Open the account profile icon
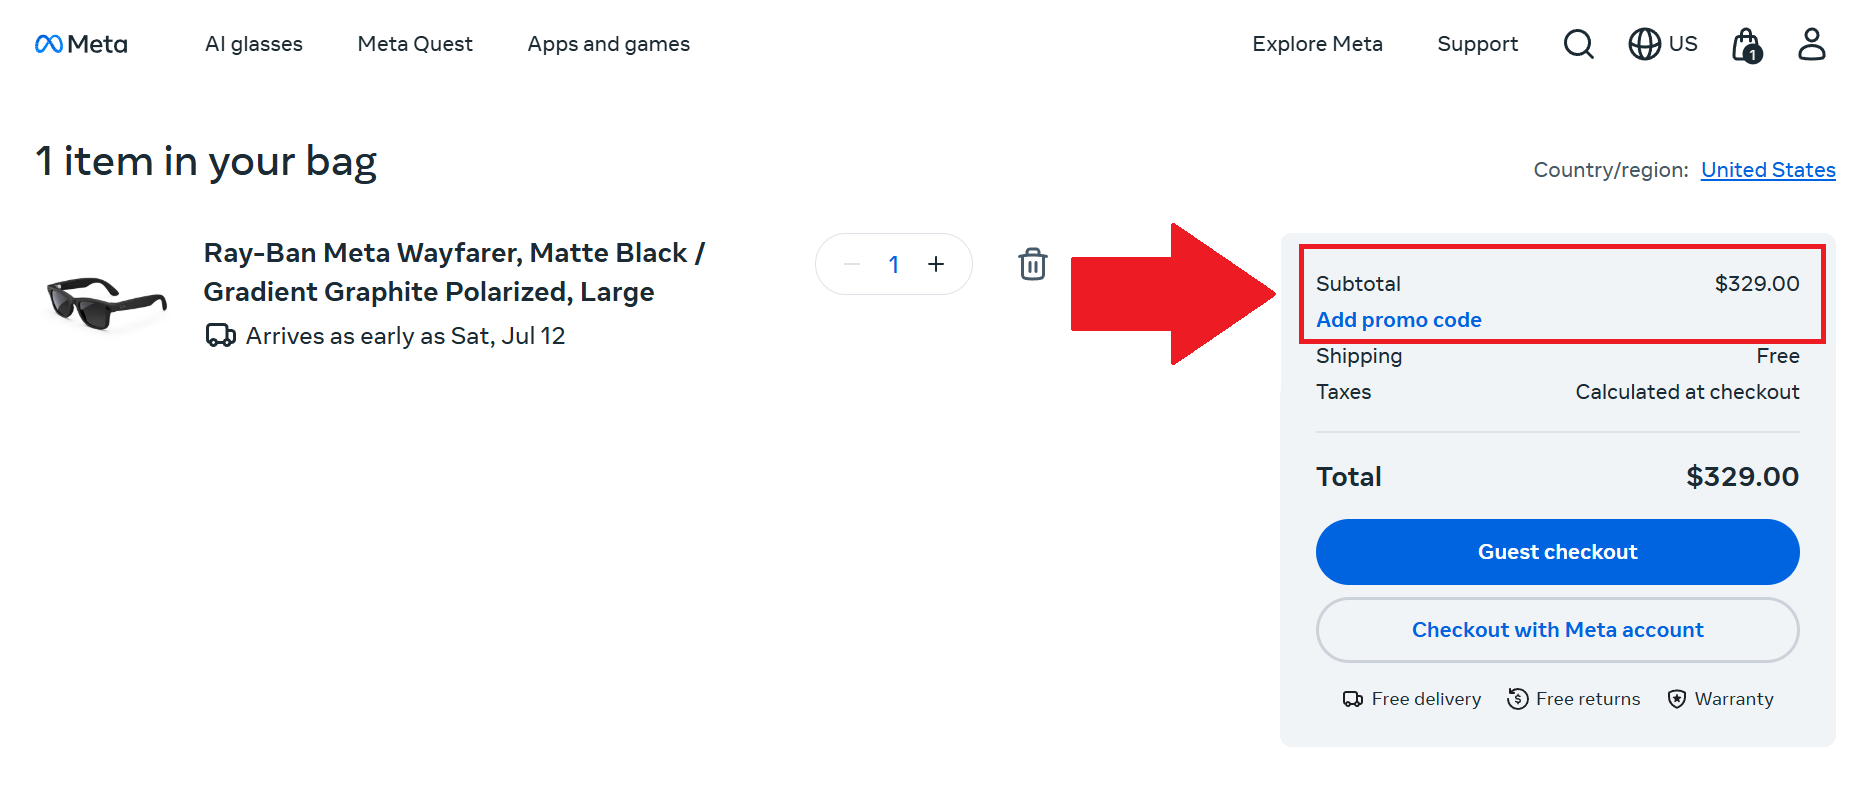This screenshot has width=1869, height=795. pos(1811,44)
